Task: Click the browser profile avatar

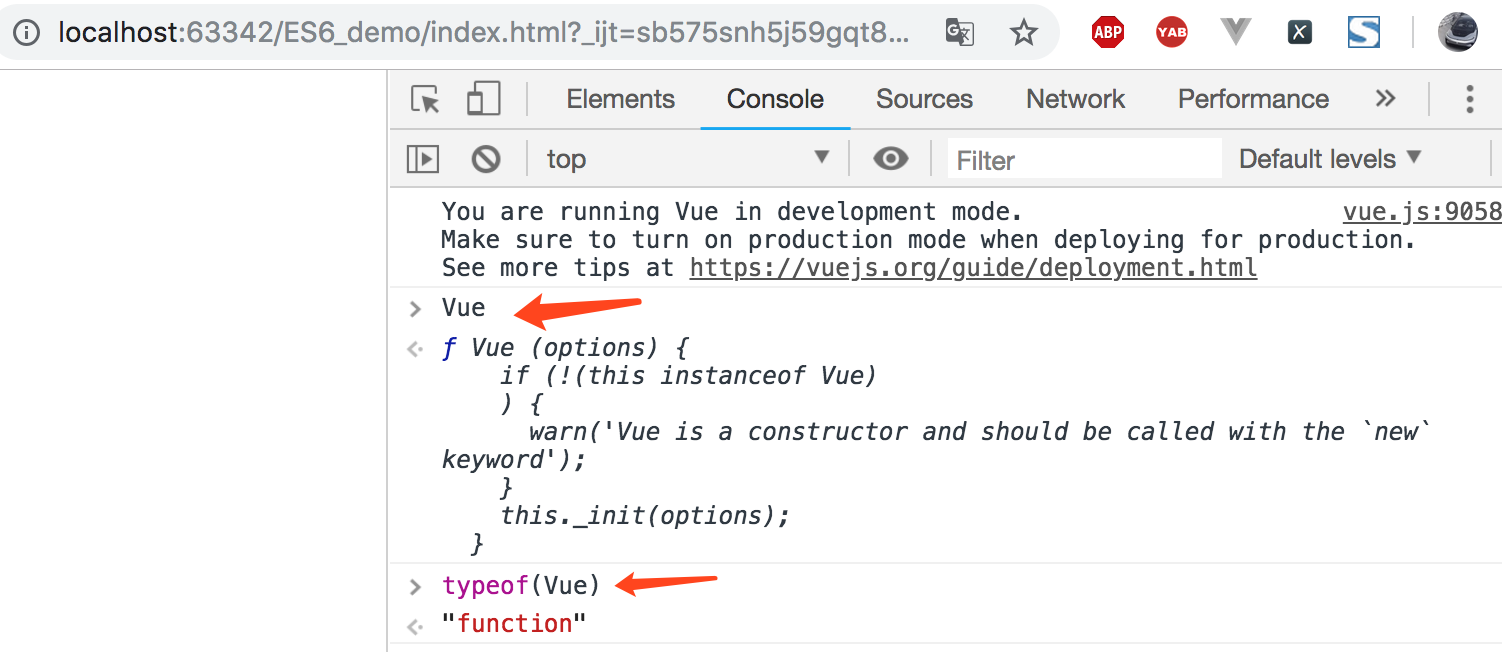Action: (1457, 33)
